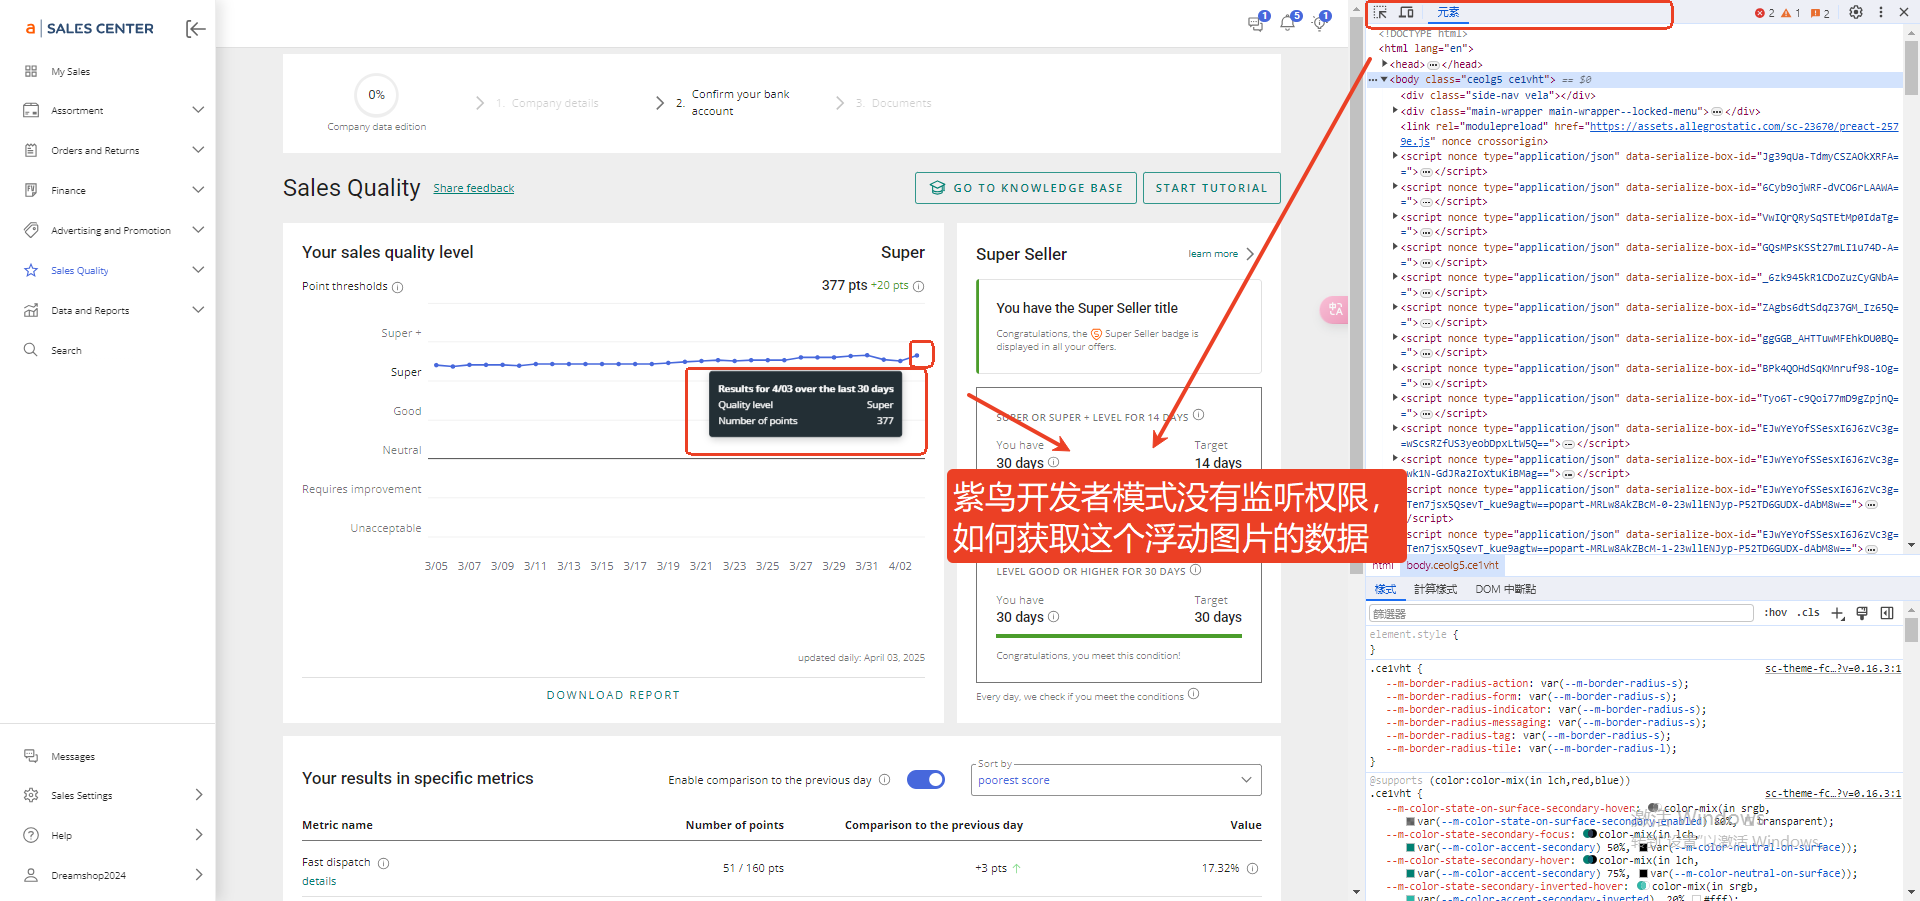
Task: Open DevTools more options menu
Action: pos(1881,13)
